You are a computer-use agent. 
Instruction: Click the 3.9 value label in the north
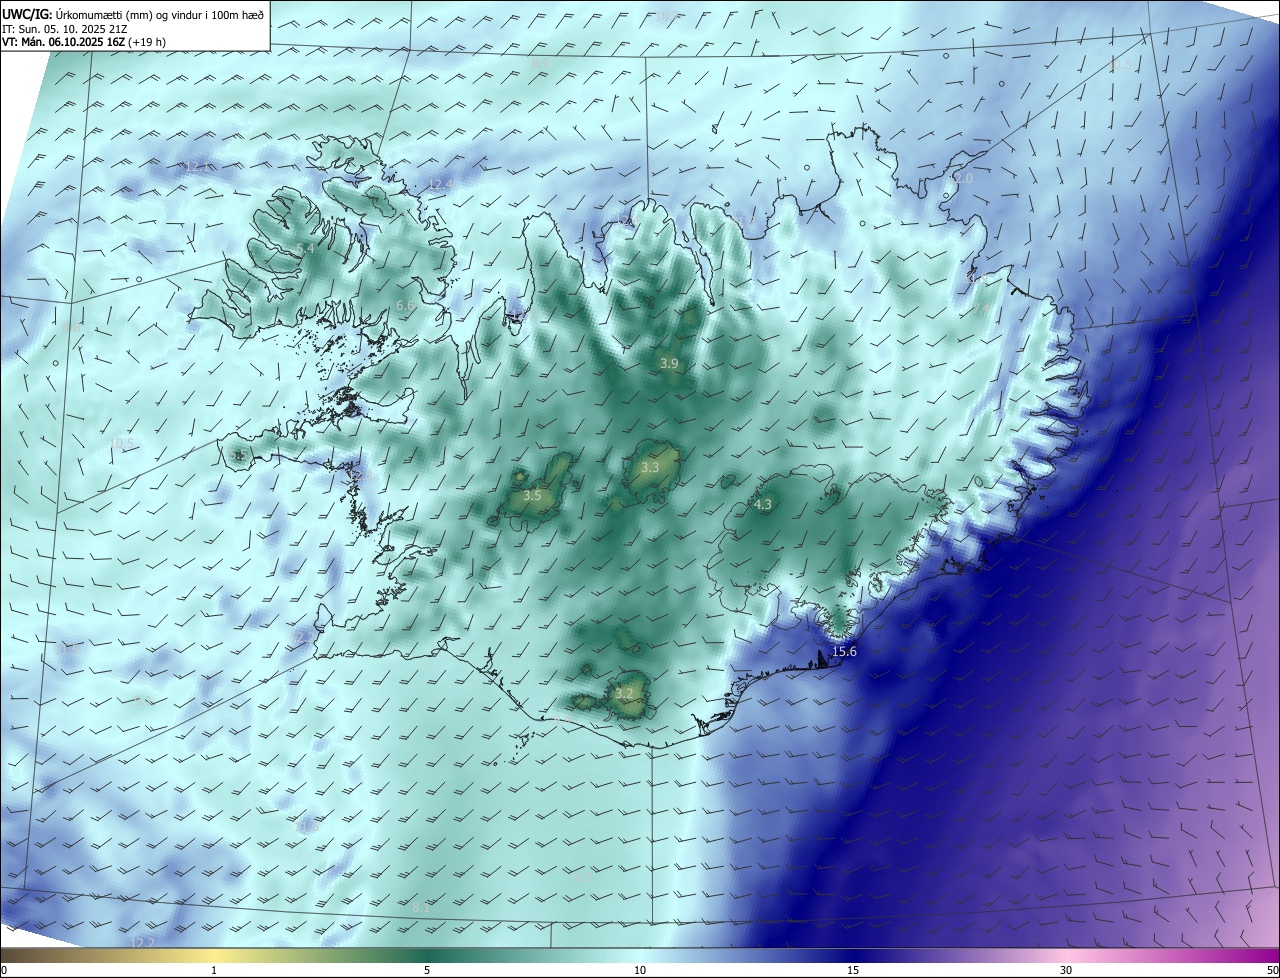pyautogui.click(x=669, y=364)
